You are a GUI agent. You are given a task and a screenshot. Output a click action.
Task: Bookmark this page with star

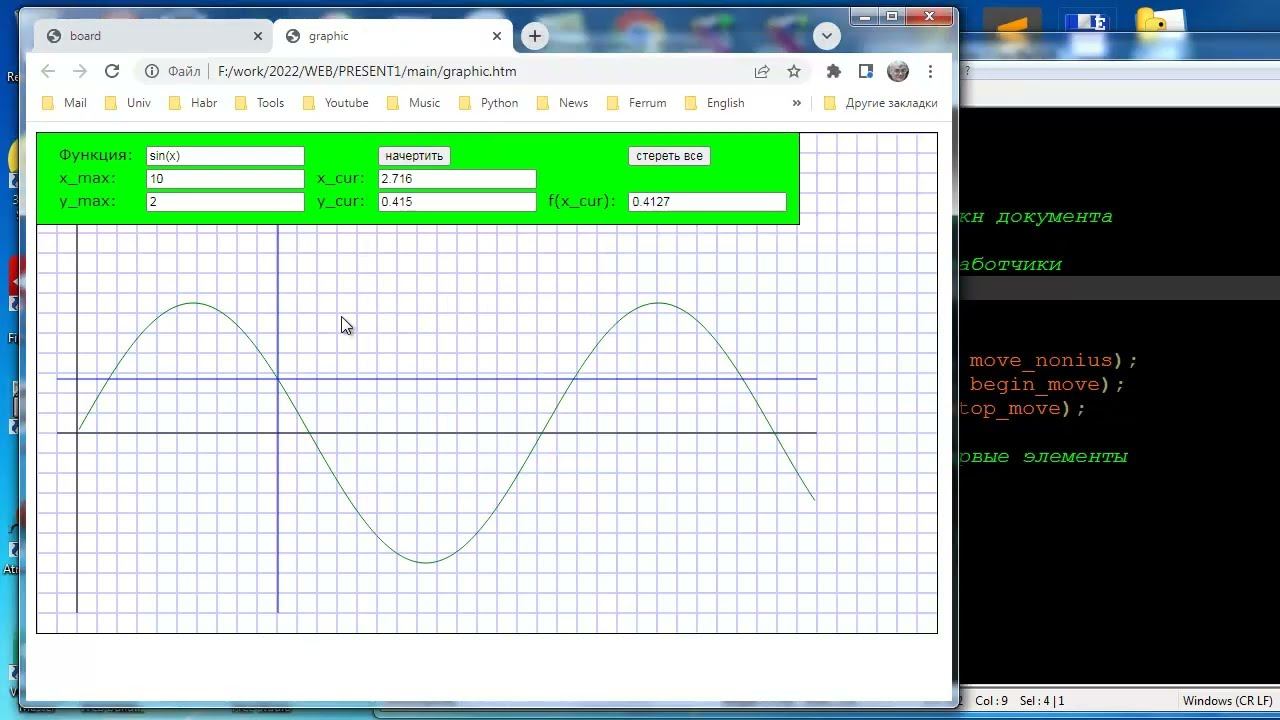[x=794, y=71]
